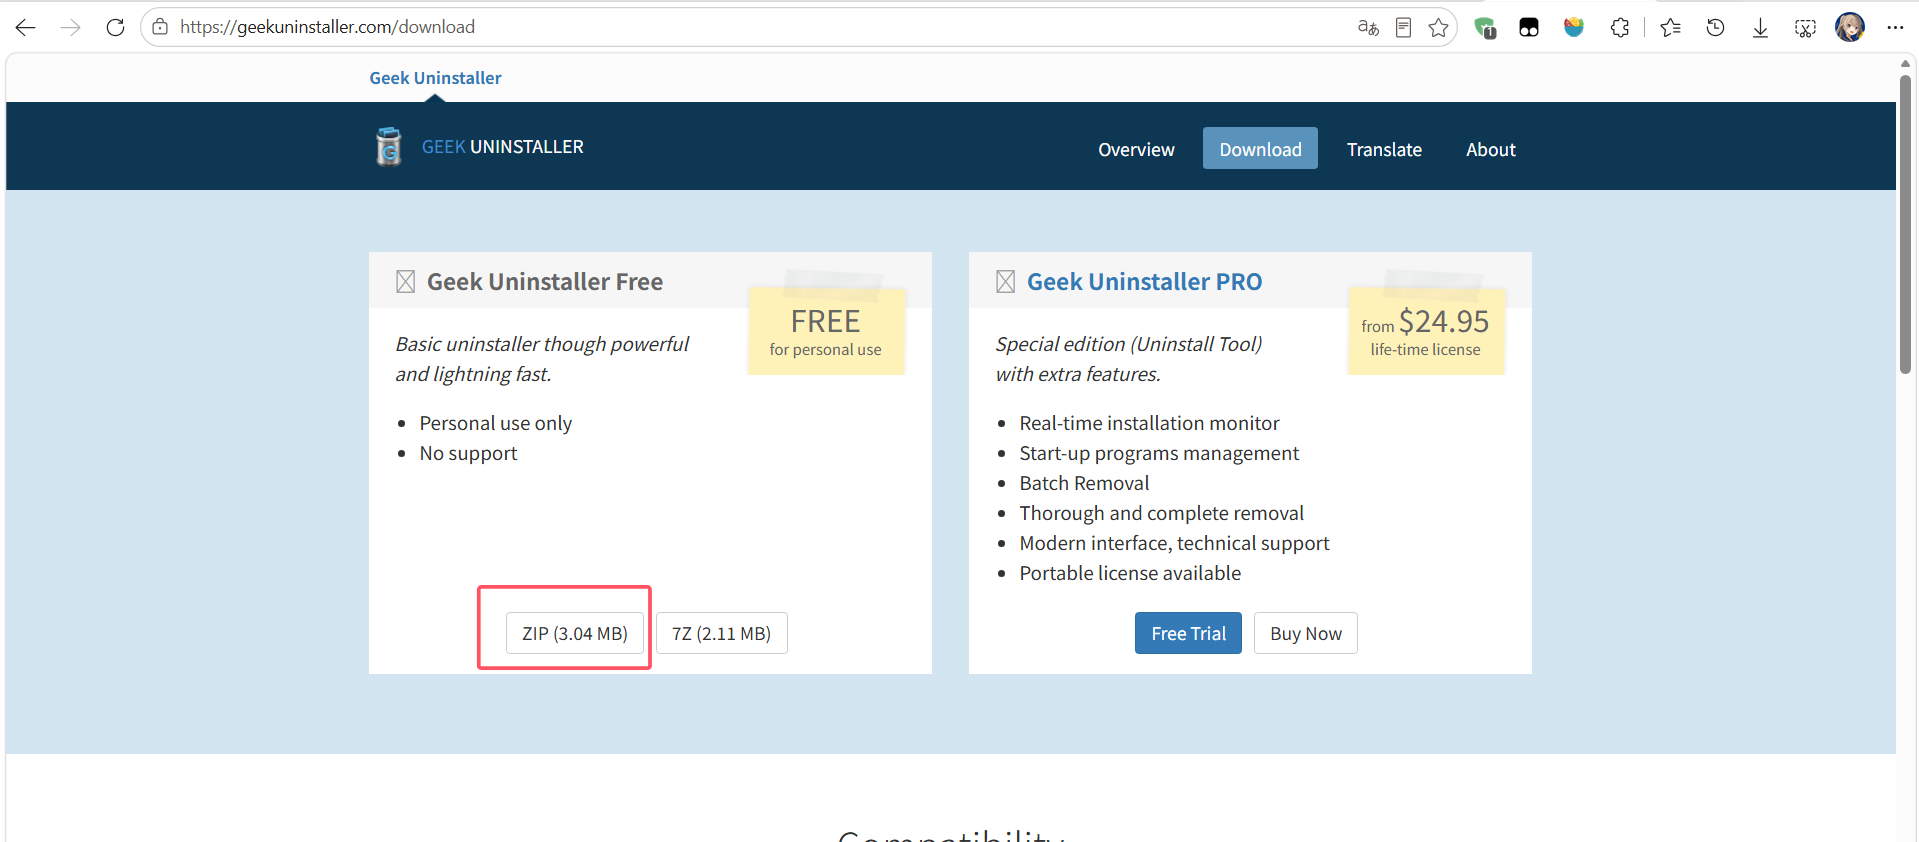Click the Thorough and complete removal text

(x=1161, y=513)
